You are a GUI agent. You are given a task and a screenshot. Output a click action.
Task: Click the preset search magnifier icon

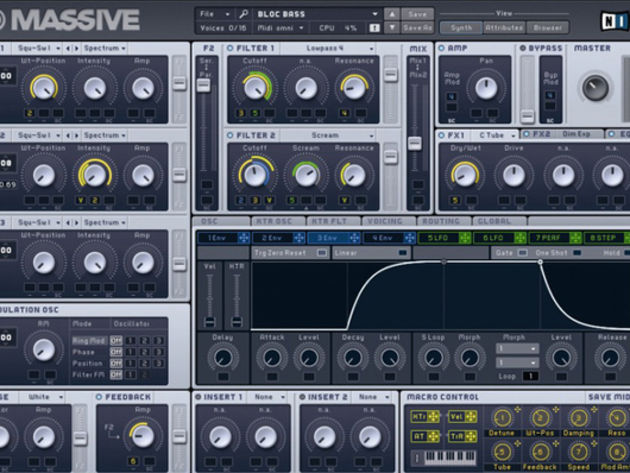(x=243, y=14)
